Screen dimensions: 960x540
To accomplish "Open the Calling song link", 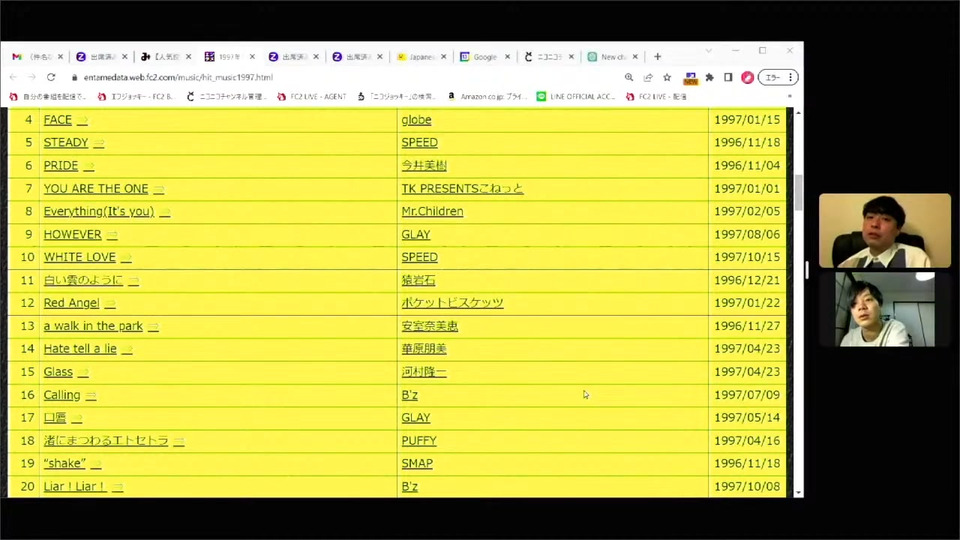I will point(62,395).
